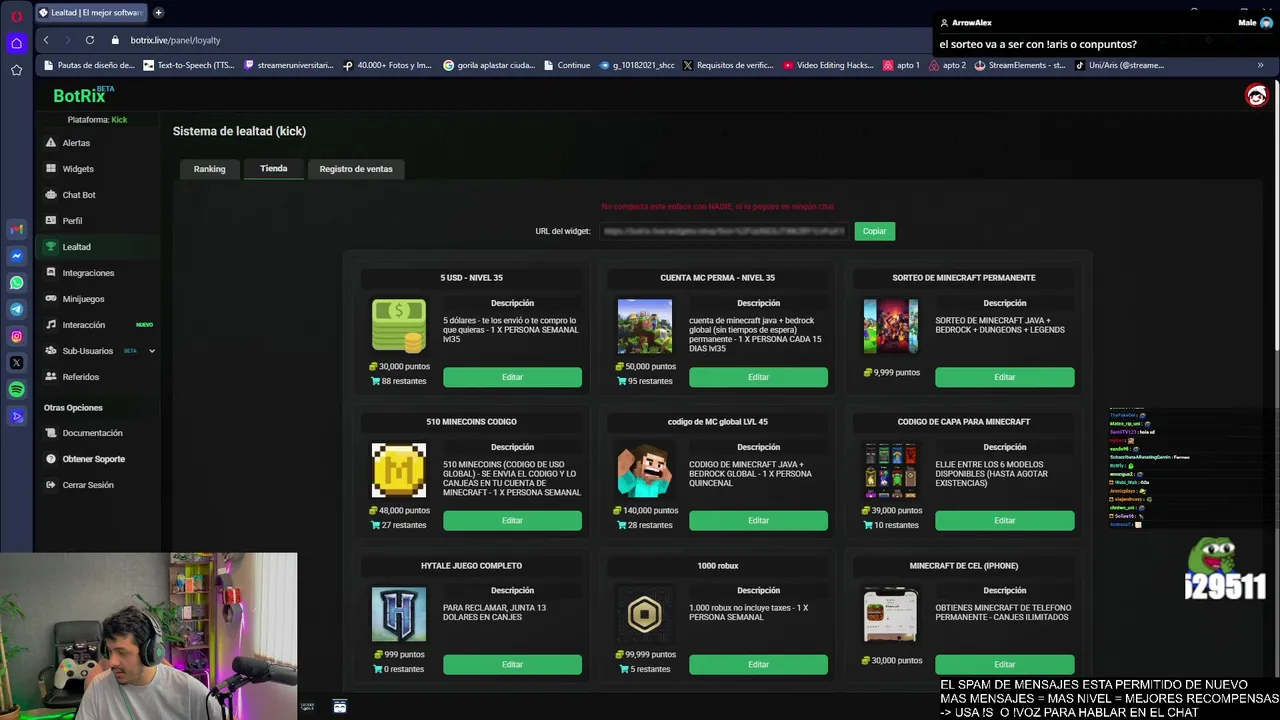Viewport: 1280px width, 720px height.
Task: Open Telegram in the Opera sidebar
Action: (16, 310)
